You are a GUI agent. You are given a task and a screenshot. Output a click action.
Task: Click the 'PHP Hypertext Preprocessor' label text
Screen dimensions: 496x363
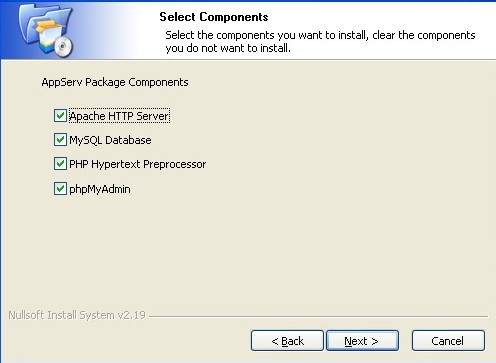tap(138, 164)
